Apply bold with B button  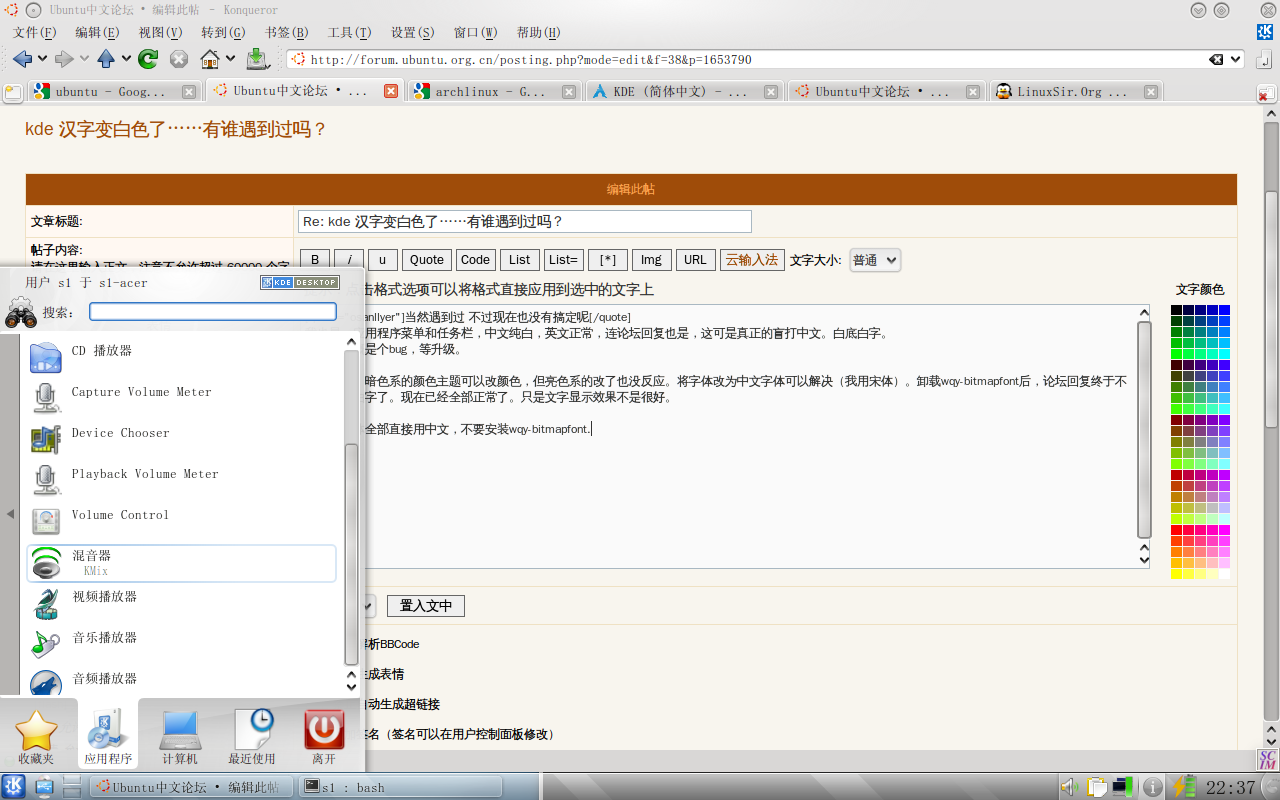pyautogui.click(x=315, y=260)
